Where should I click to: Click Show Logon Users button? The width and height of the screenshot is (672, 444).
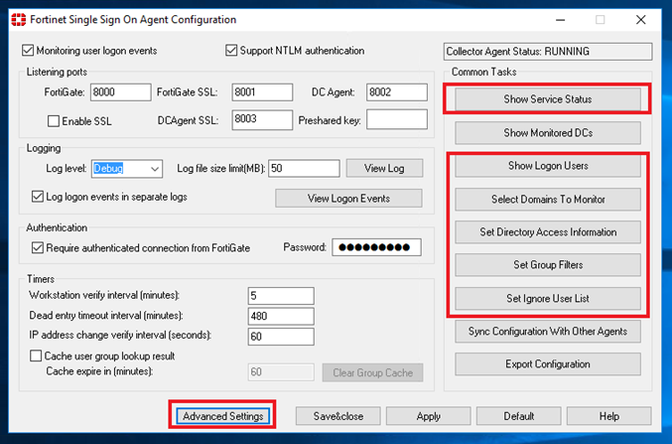coord(548,166)
